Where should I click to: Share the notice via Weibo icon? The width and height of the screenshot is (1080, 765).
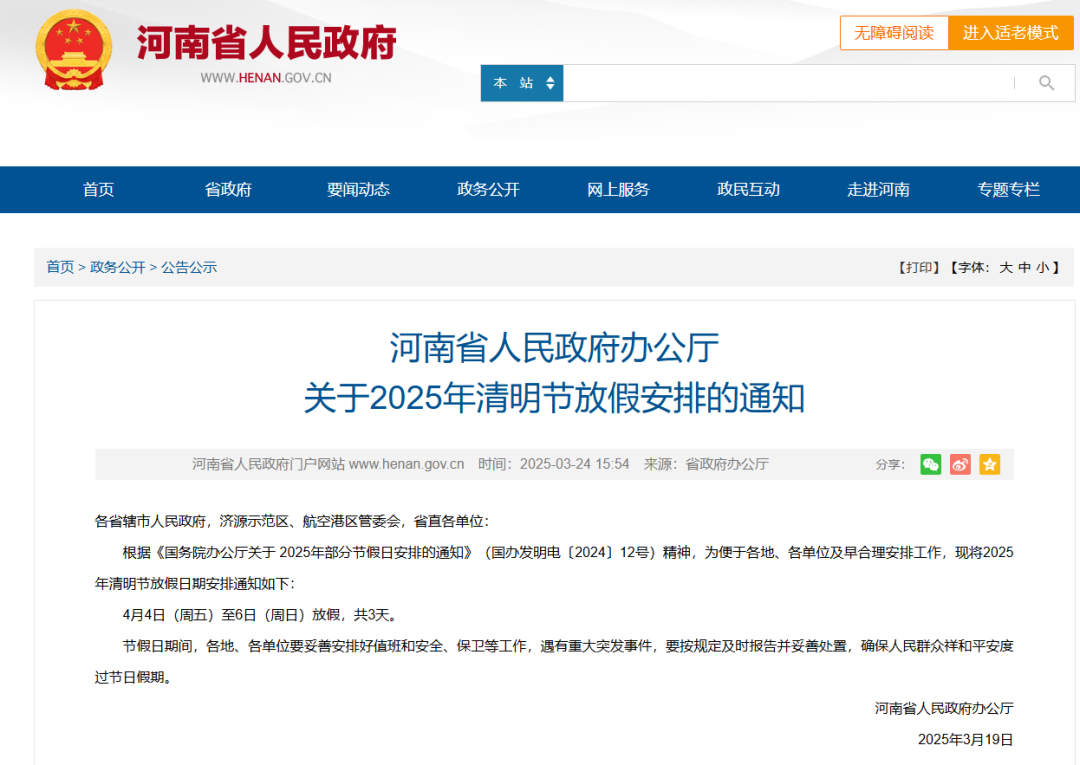click(960, 464)
